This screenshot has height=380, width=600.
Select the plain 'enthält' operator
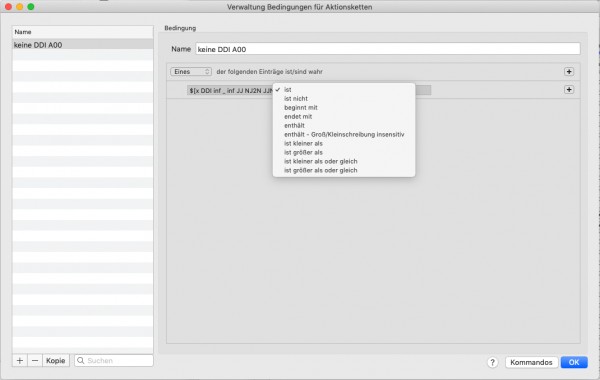coord(344,126)
